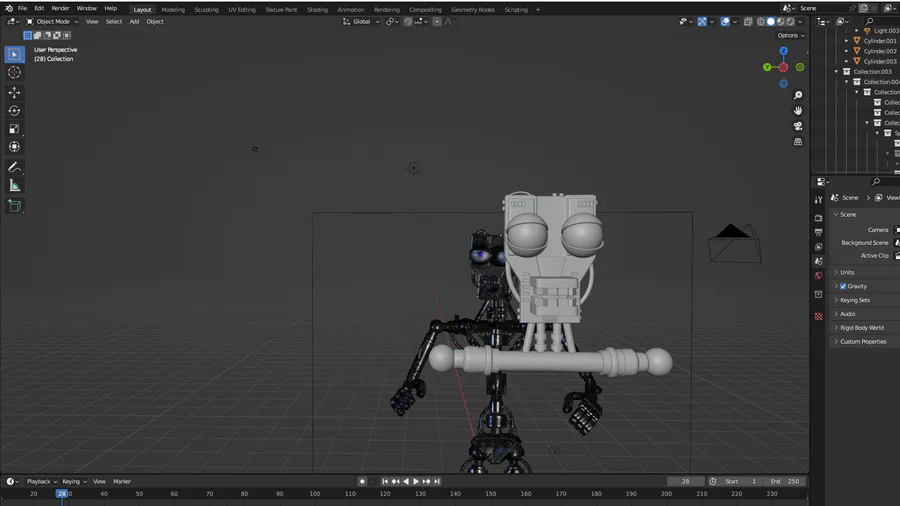Collapse Collection.003 in outliner

(836, 72)
